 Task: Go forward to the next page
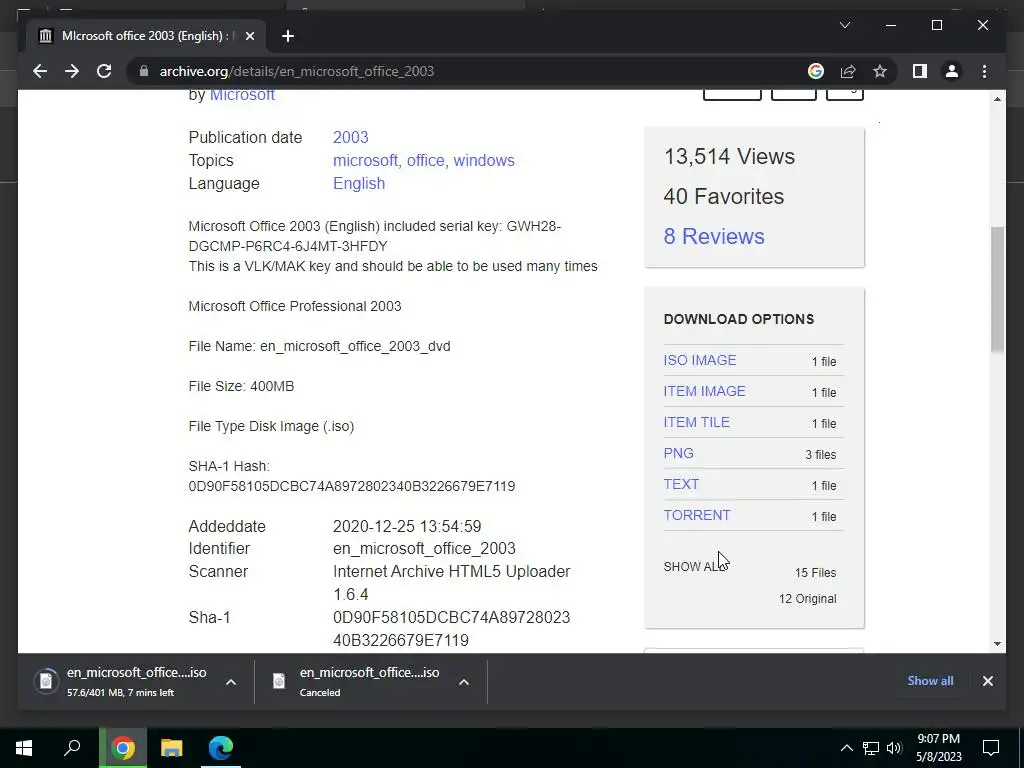(72, 71)
